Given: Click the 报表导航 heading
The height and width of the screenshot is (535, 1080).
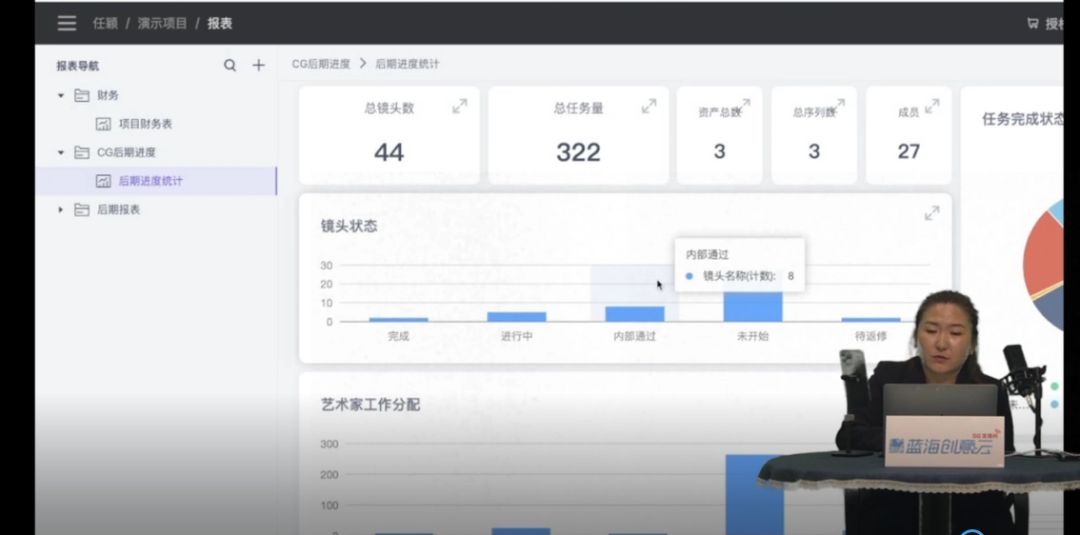Looking at the screenshot, I should 78,66.
